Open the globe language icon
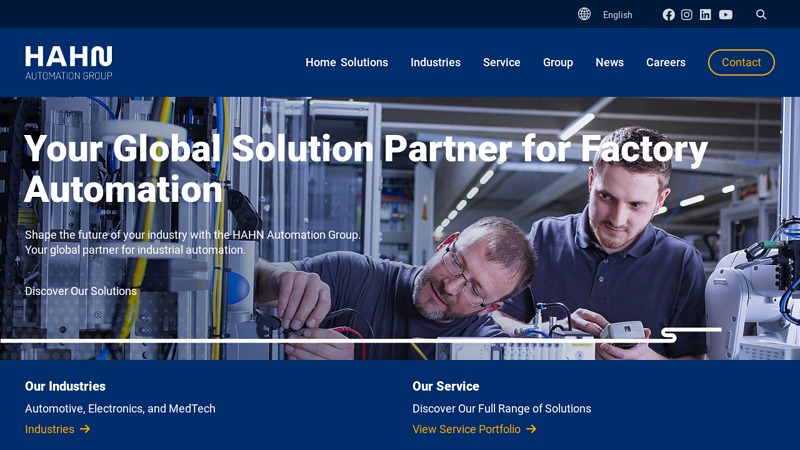This screenshot has width=800, height=450. tap(584, 14)
